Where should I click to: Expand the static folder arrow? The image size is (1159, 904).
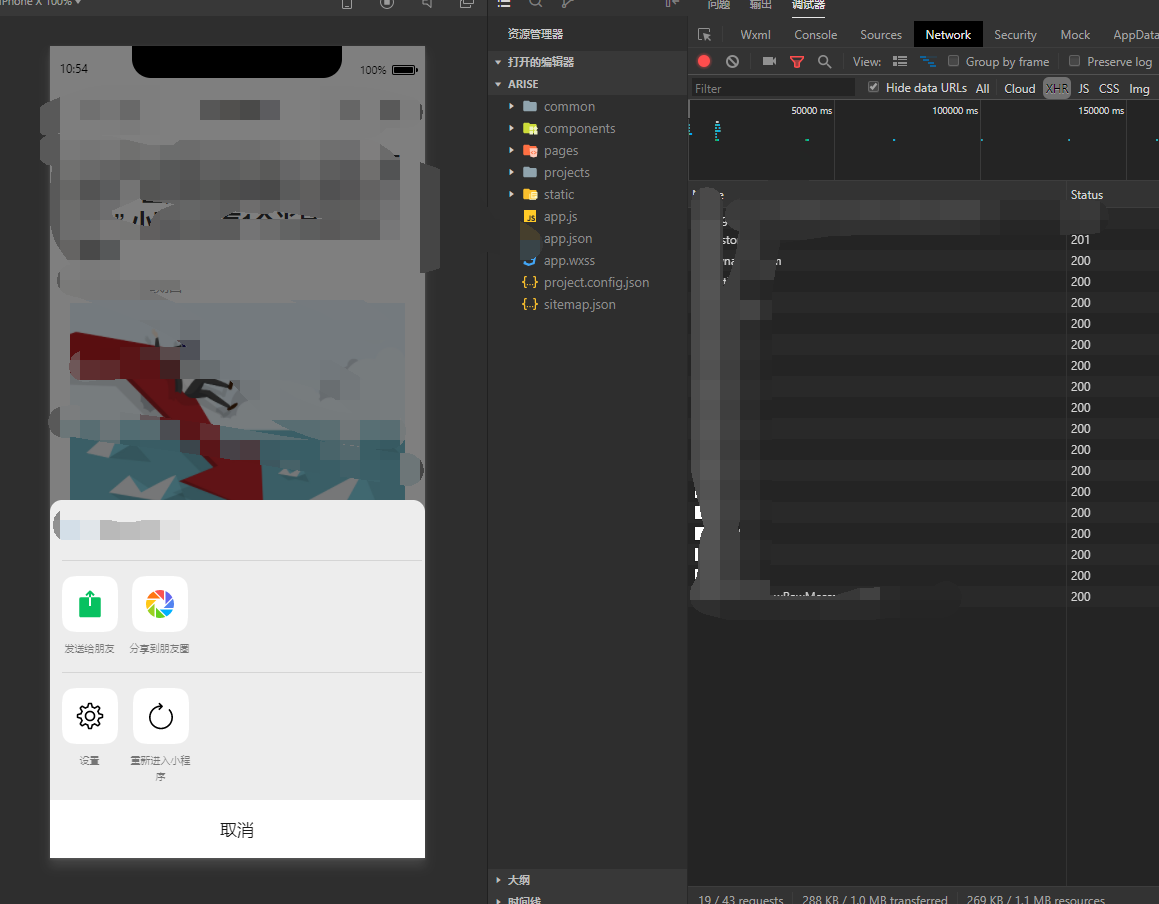(x=511, y=194)
